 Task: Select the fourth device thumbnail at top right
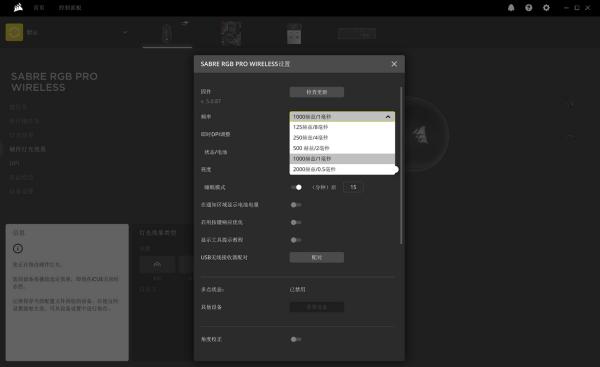(357, 34)
